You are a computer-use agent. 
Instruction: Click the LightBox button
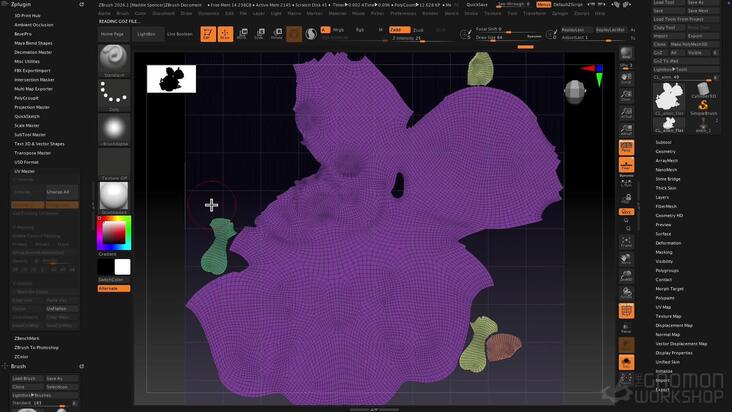click(x=146, y=34)
